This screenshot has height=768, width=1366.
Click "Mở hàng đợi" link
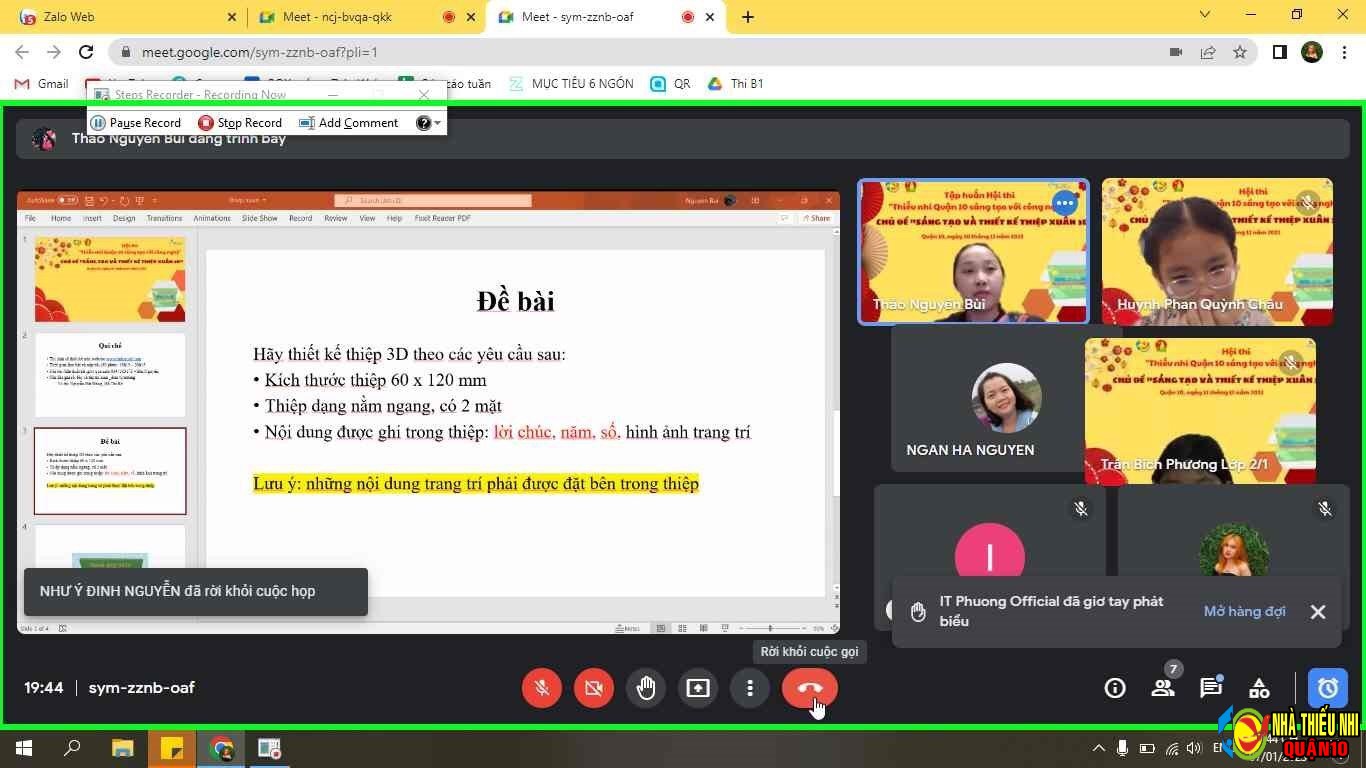point(1244,611)
